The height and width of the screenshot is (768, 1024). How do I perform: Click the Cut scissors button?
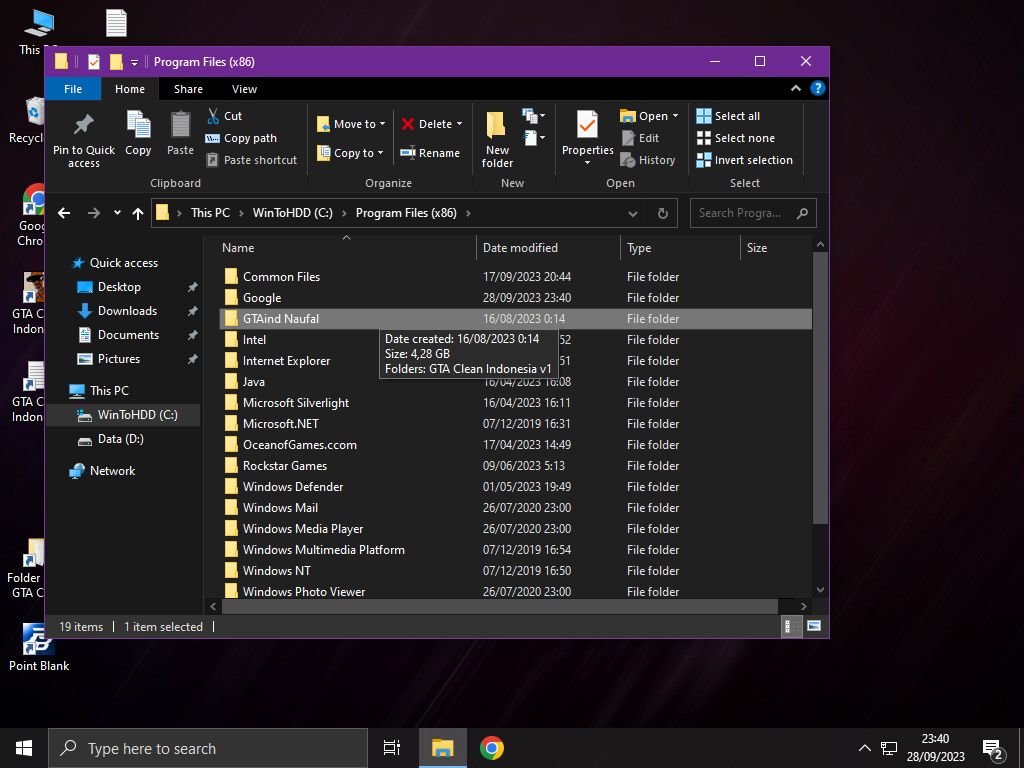(225, 116)
